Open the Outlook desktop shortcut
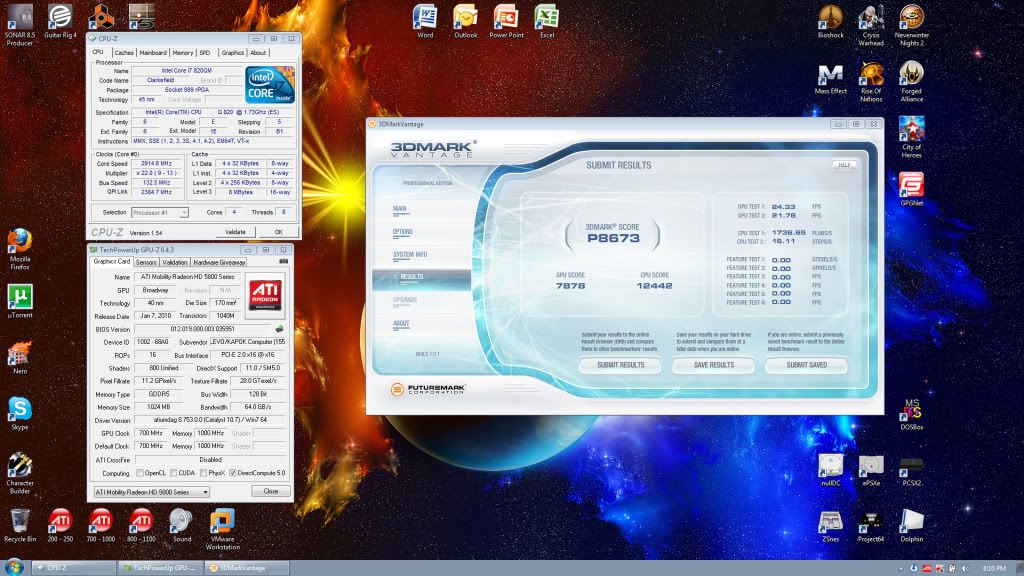 pyautogui.click(x=466, y=22)
